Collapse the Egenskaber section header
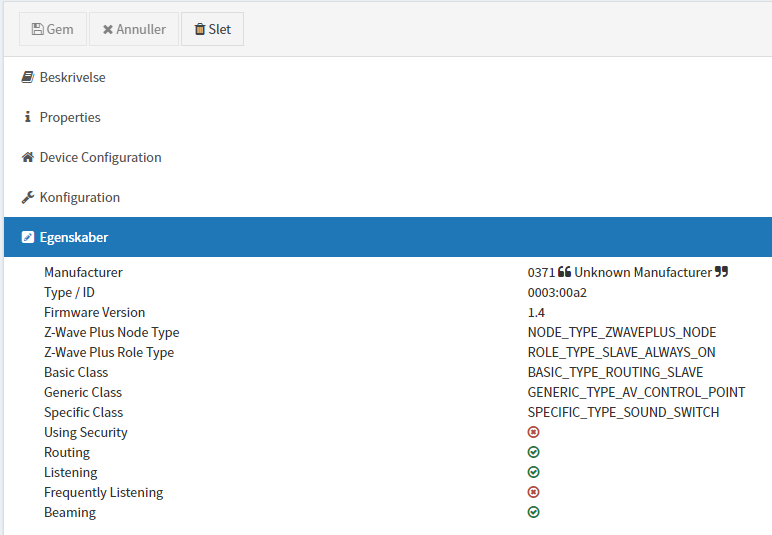This screenshot has width=772, height=535. (74, 238)
